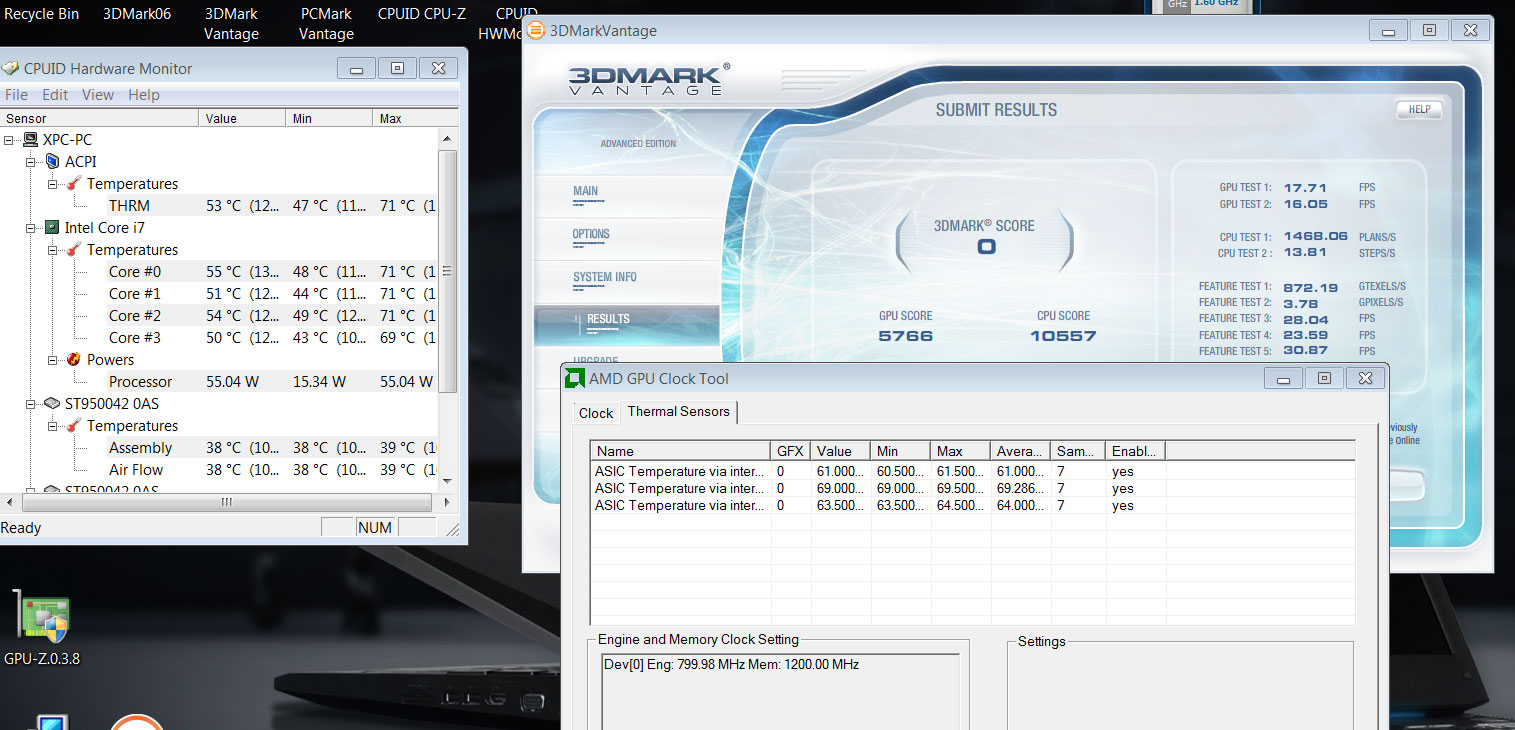Click the AMD GPU Clock Tool title icon
Image resolution: width=1515 pixels, height=730 pixels.
click(575, 378)
